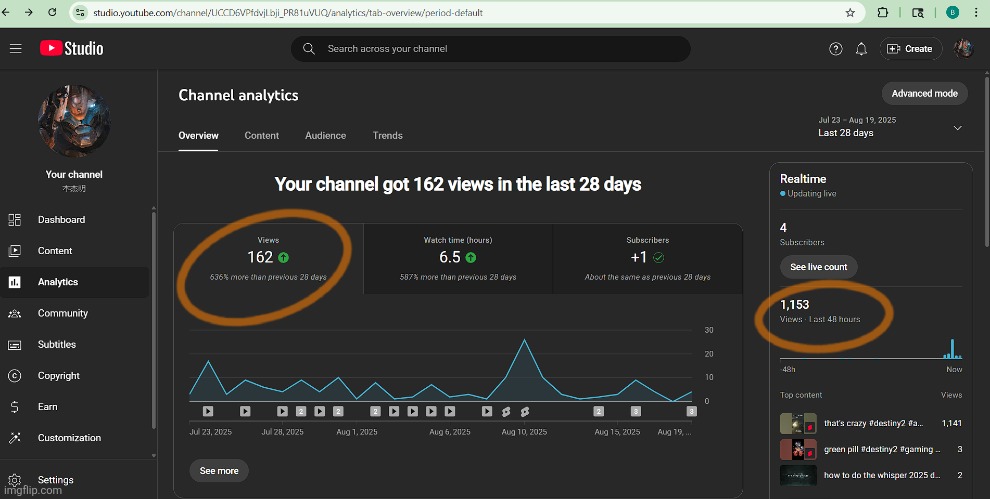This screenshot has width=990, height=499.
Task: Switch to the Audience tab
Action: tap(325, 135)
